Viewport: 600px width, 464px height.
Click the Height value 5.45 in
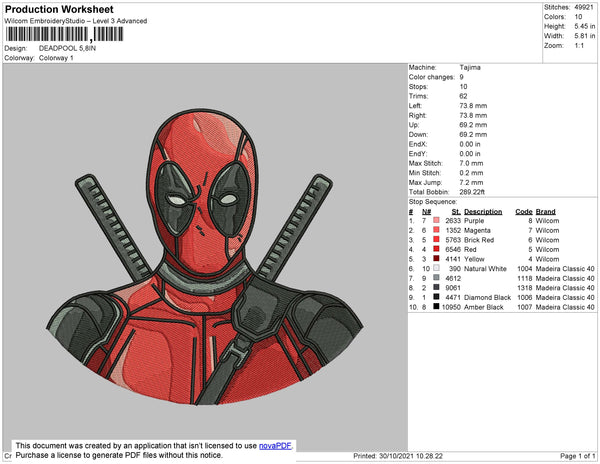pos(585,26)
